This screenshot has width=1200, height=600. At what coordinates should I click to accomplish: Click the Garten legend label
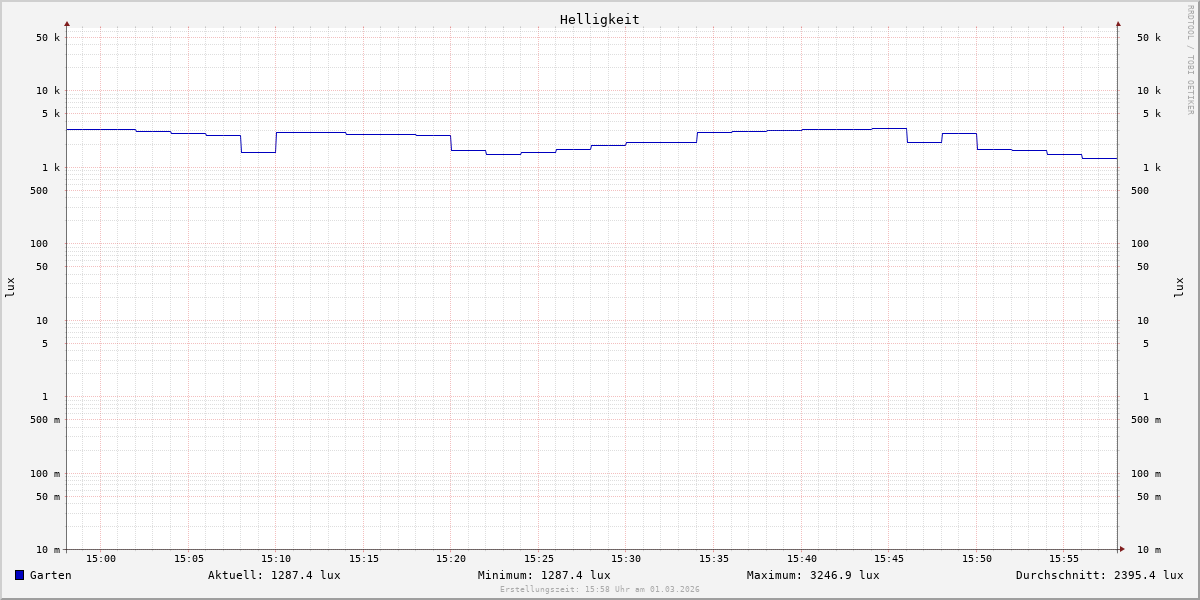point(50,575)
